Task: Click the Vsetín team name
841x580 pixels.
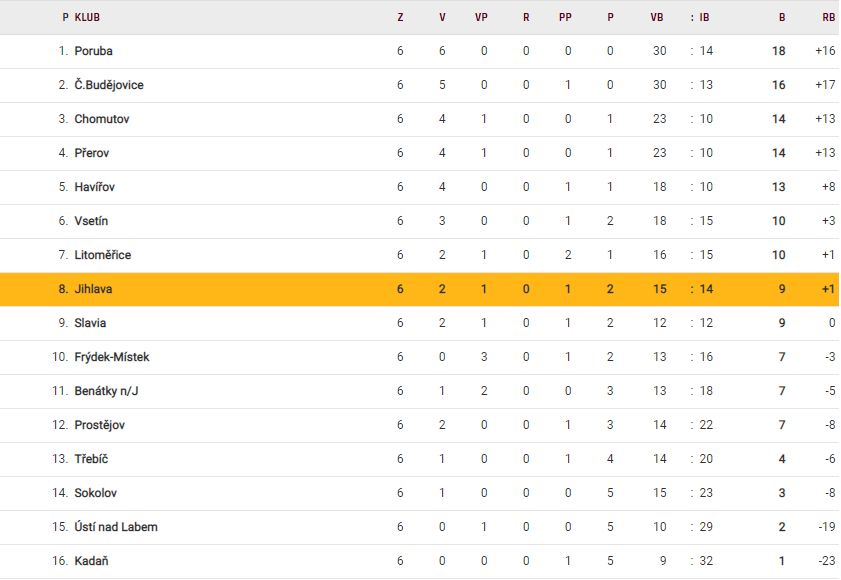Action: [x=91, y=221]
